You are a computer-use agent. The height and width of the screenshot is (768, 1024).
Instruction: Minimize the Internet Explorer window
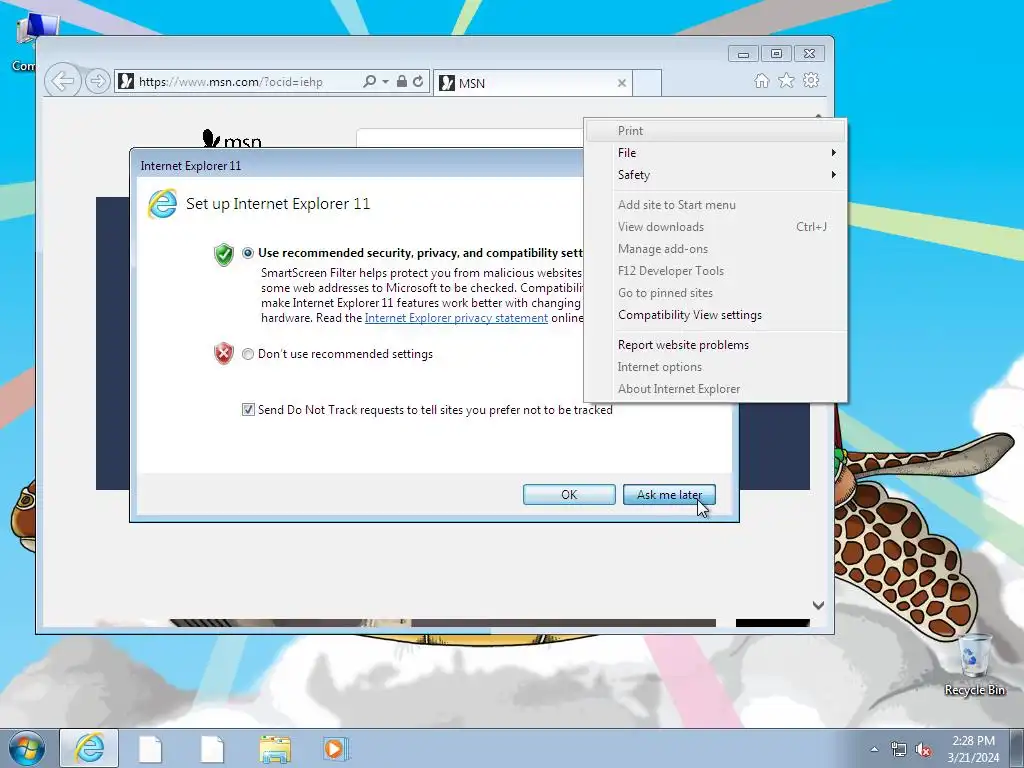pos(743,54)
